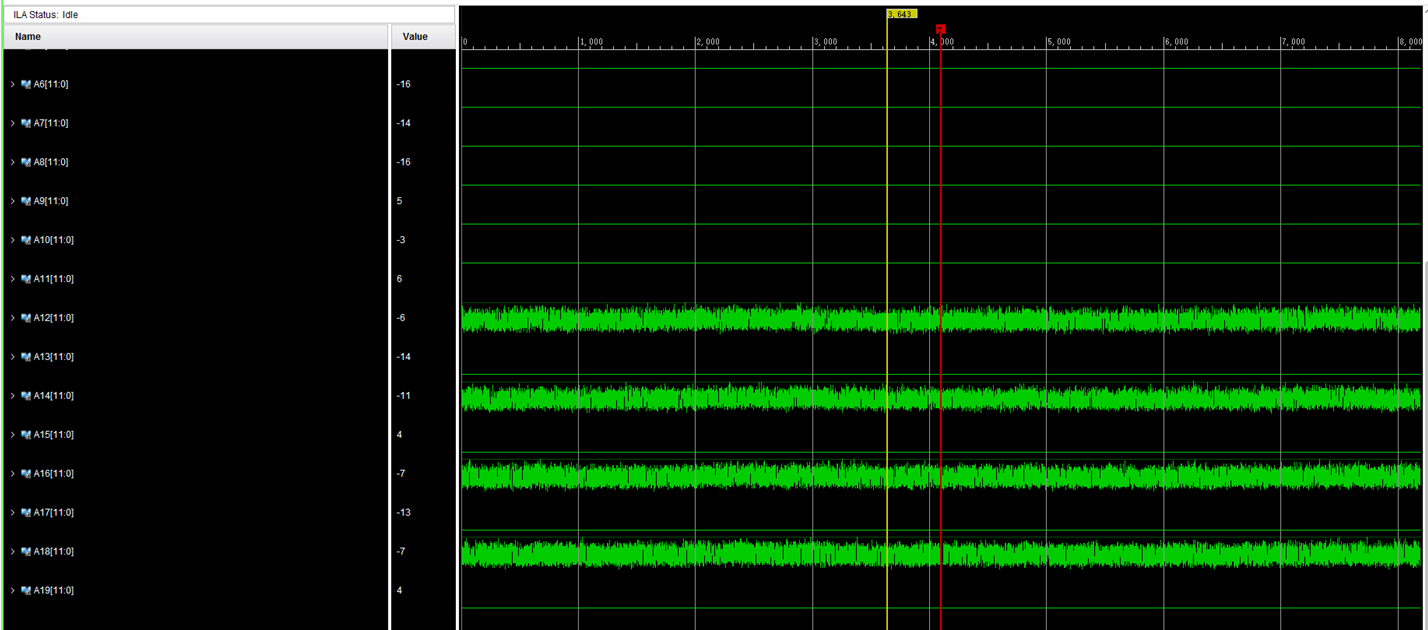The height and width of the screenshot is (630, 1428).
Task: Expand the A15[11:0] signal bus
Action: coord(13,436)
